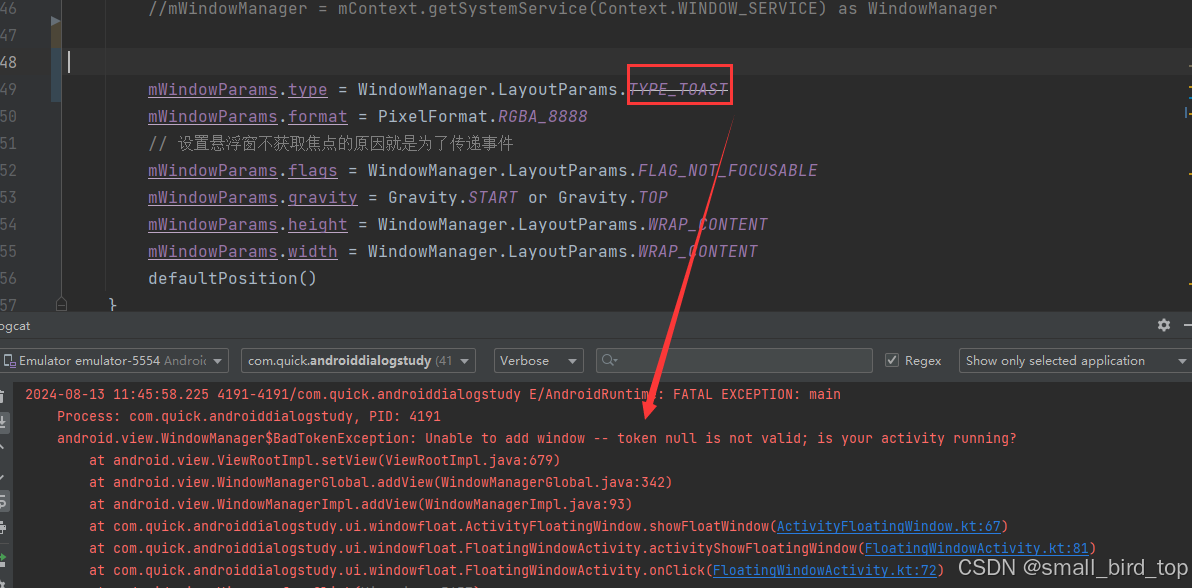Screen dimensions: 1192x588
Task: Click the TYPE_TOAST constant in code
Action: coord(679,90)
